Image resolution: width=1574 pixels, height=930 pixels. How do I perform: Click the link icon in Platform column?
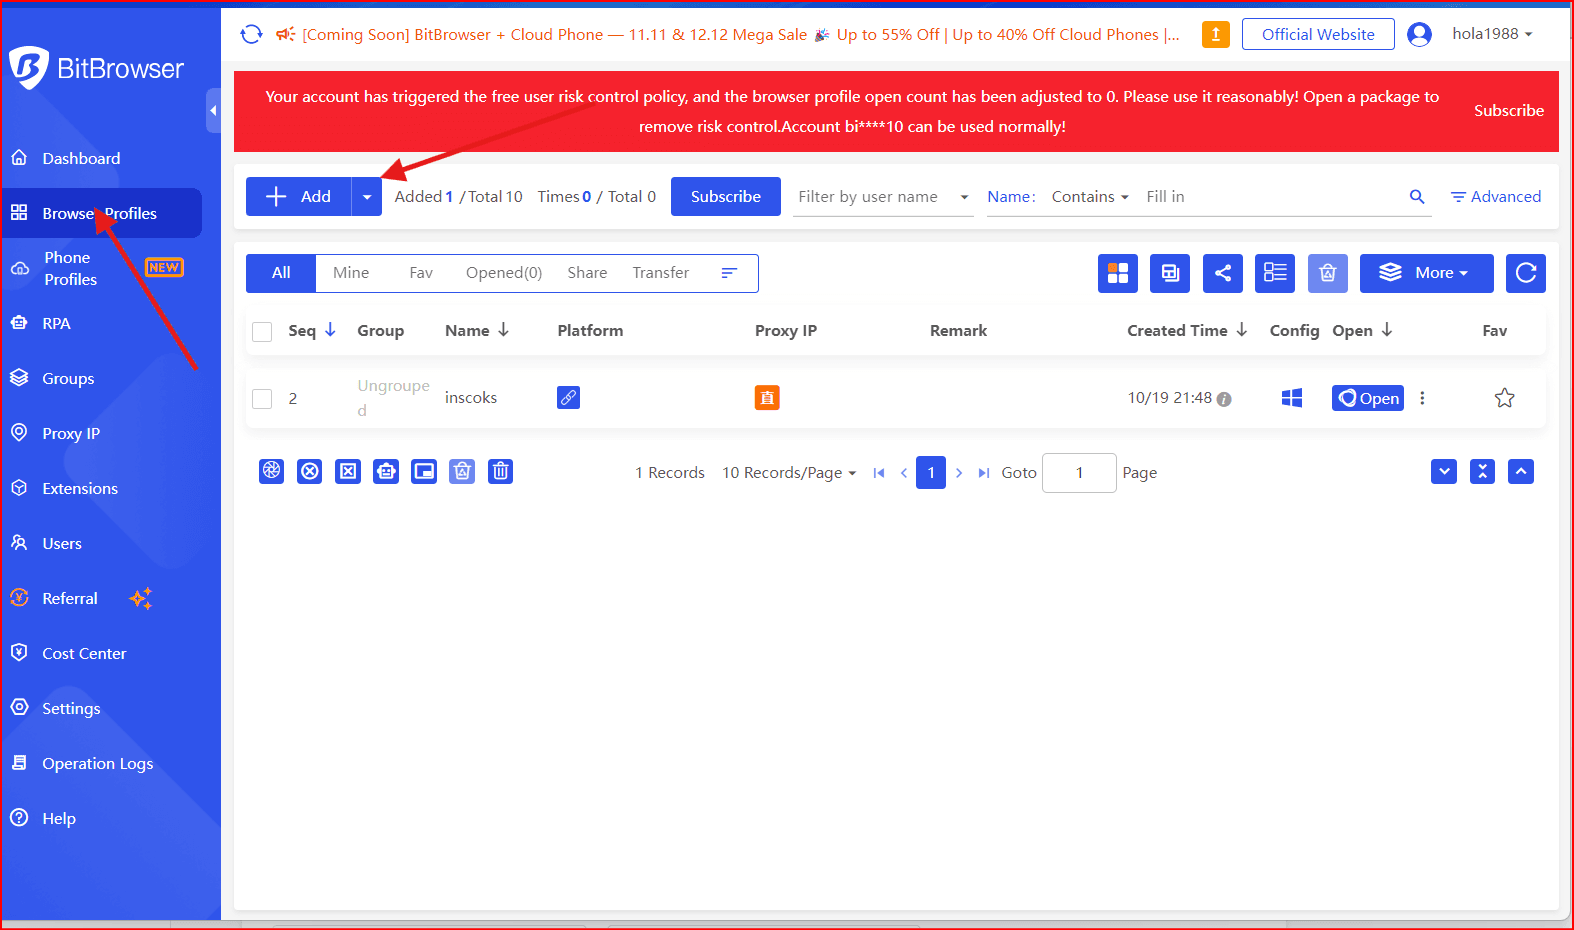click(568, 398)
